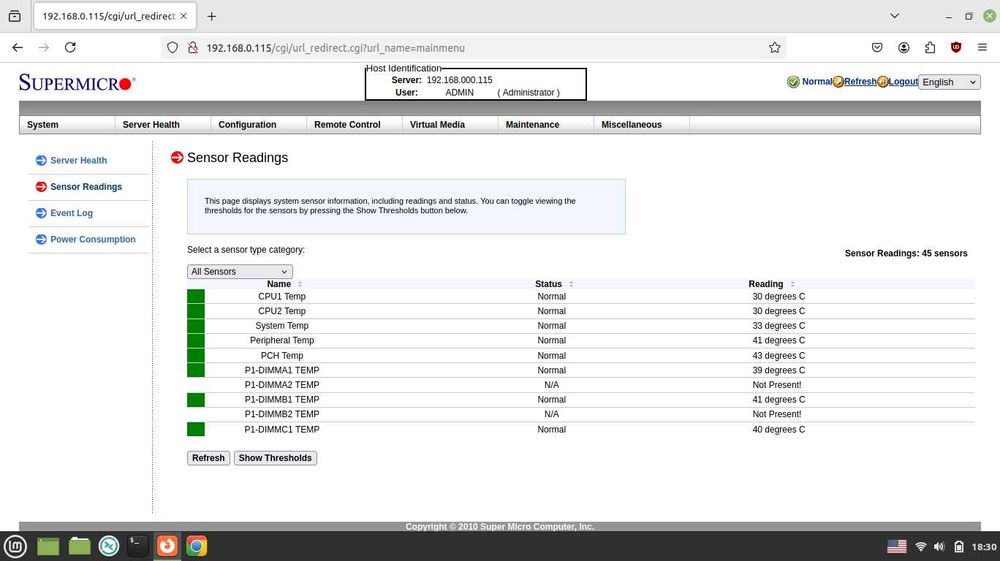Click the Logout link in the header
The height and width of the screenshot is (561, 1000).
click(903, 82)
